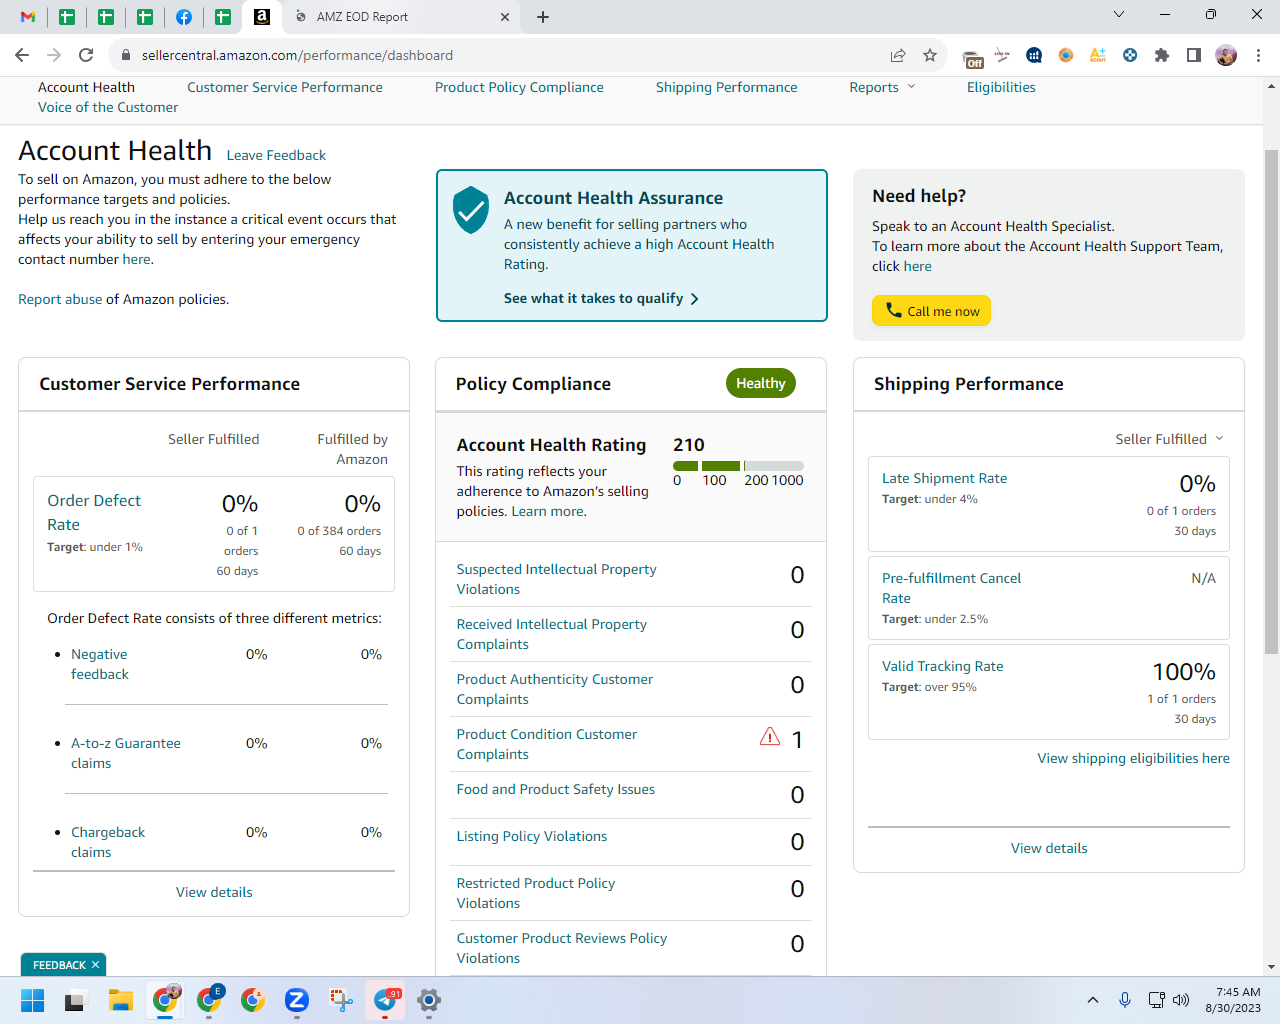Viewport: 1280px width, 1024px height.
Task: Click Learn more under Account Health Rating
Action: (549, 511)
